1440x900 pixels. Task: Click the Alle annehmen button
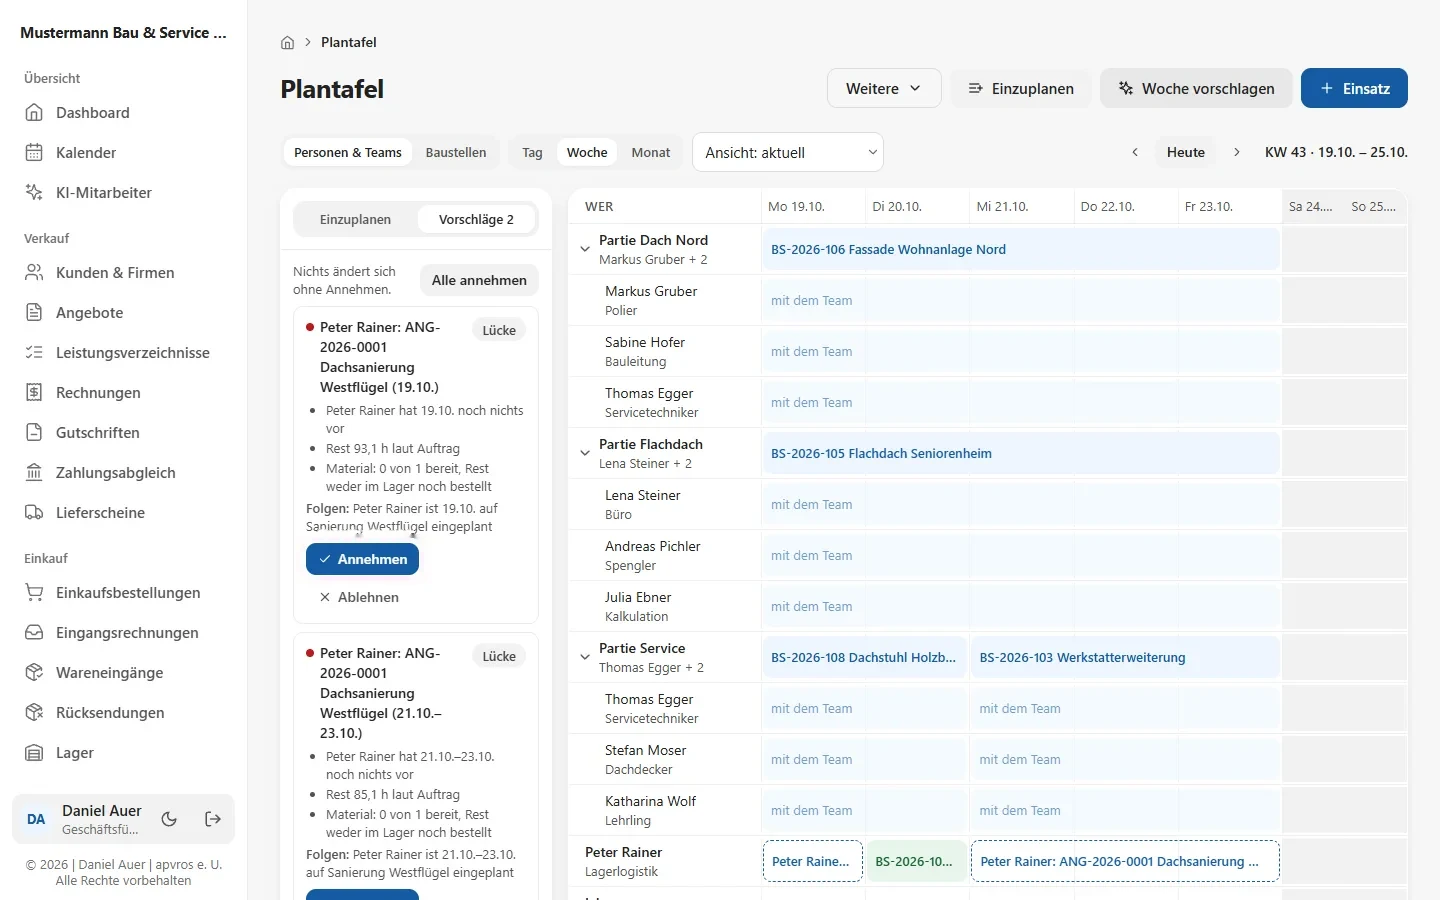(479, 280)
